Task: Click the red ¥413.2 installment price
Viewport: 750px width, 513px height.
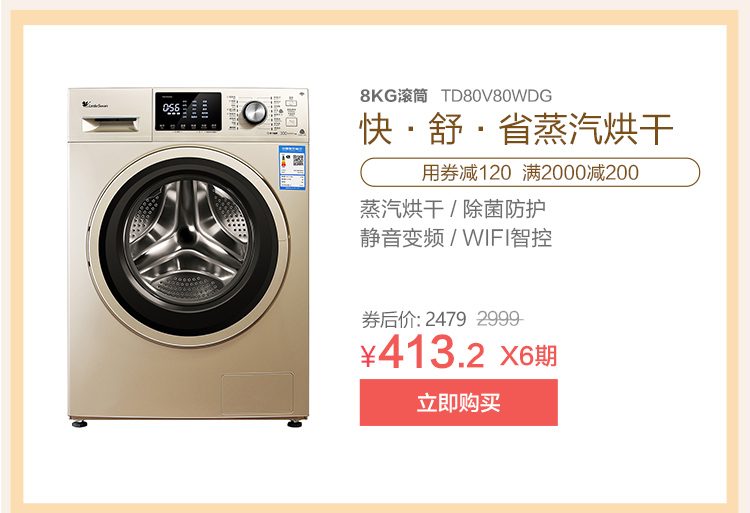Action: point(423,353)
